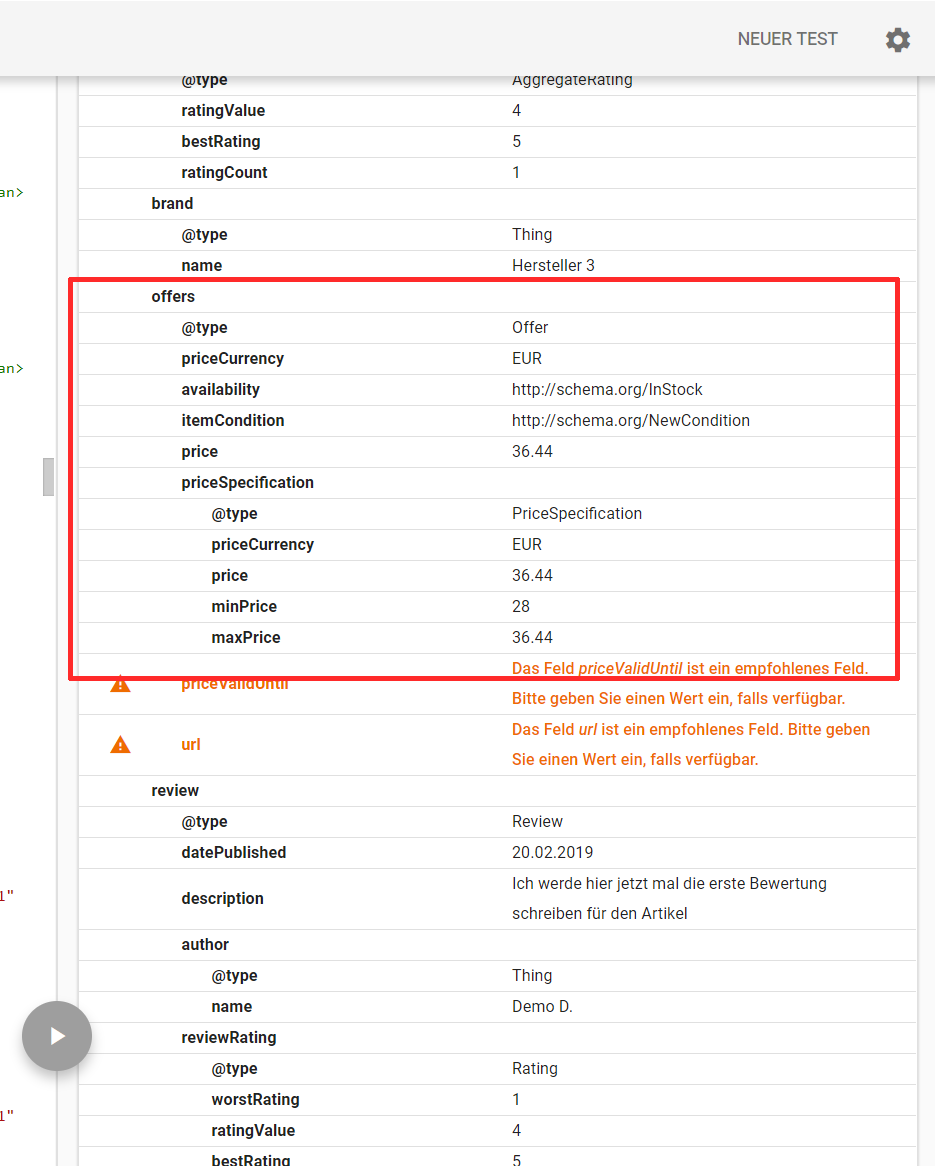
Task: Open the settings gear menu
Action: click(897, 40)
